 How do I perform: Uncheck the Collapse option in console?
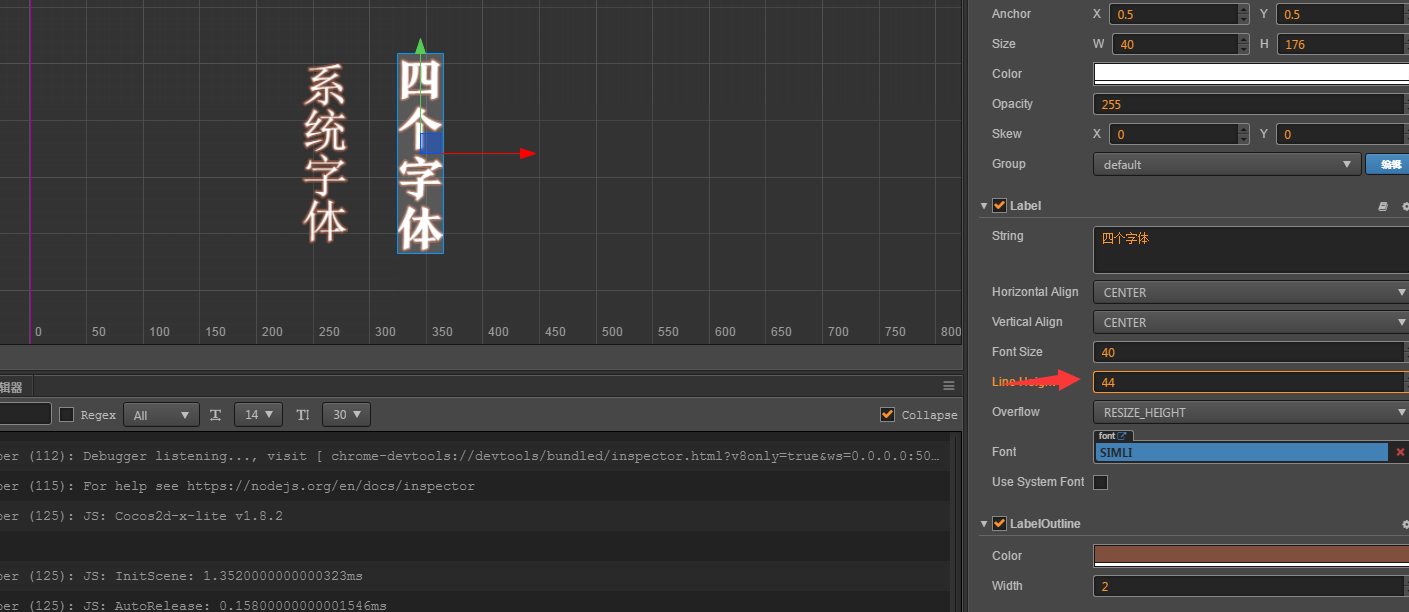[x=887, y=414]
